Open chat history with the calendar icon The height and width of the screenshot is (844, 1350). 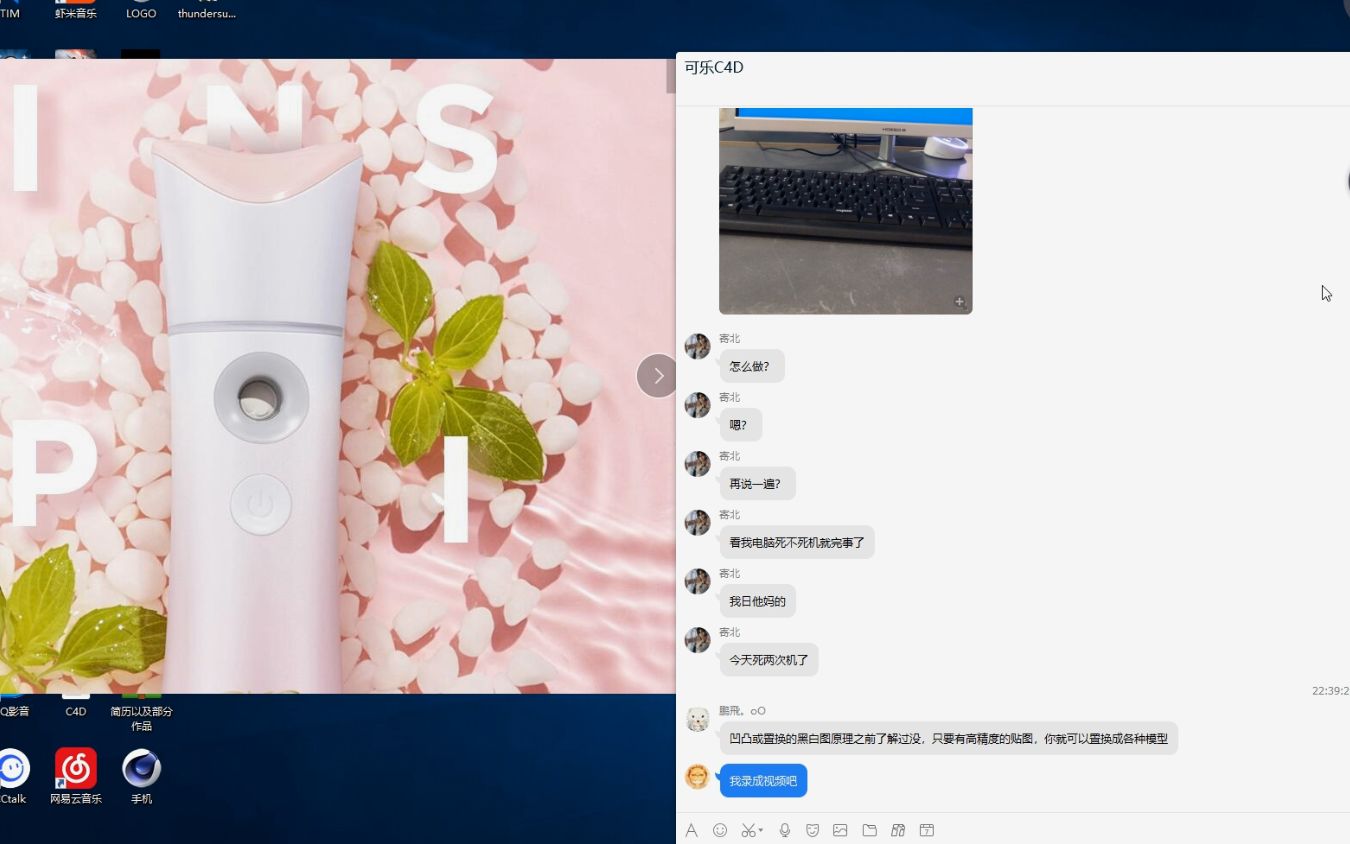click(x=926, y=830)
